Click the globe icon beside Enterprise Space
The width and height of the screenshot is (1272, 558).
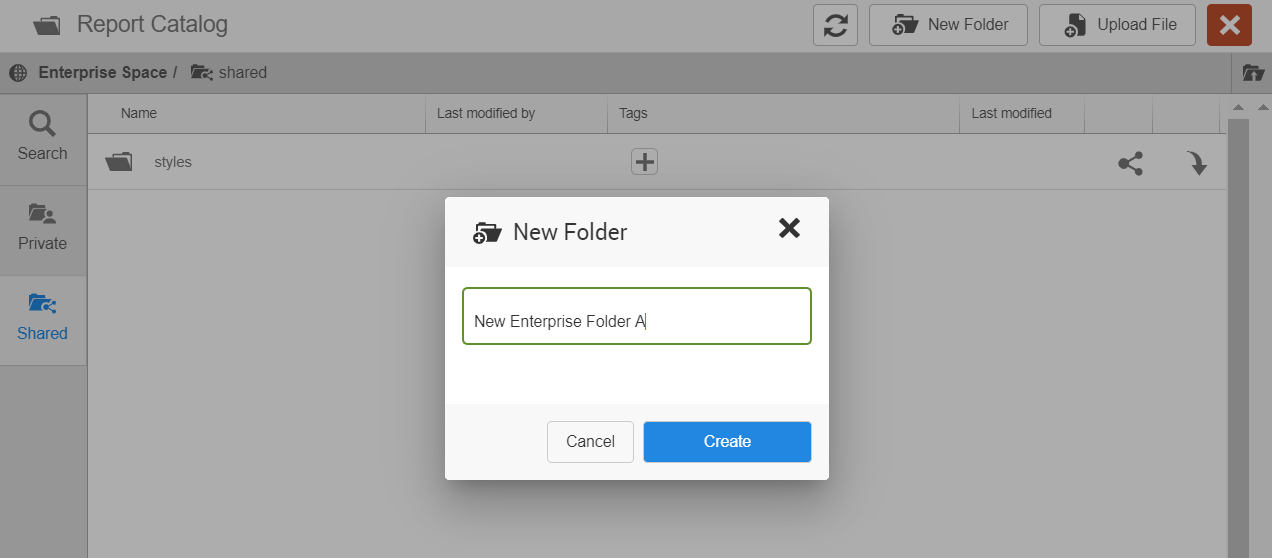[x=18, y=73]
